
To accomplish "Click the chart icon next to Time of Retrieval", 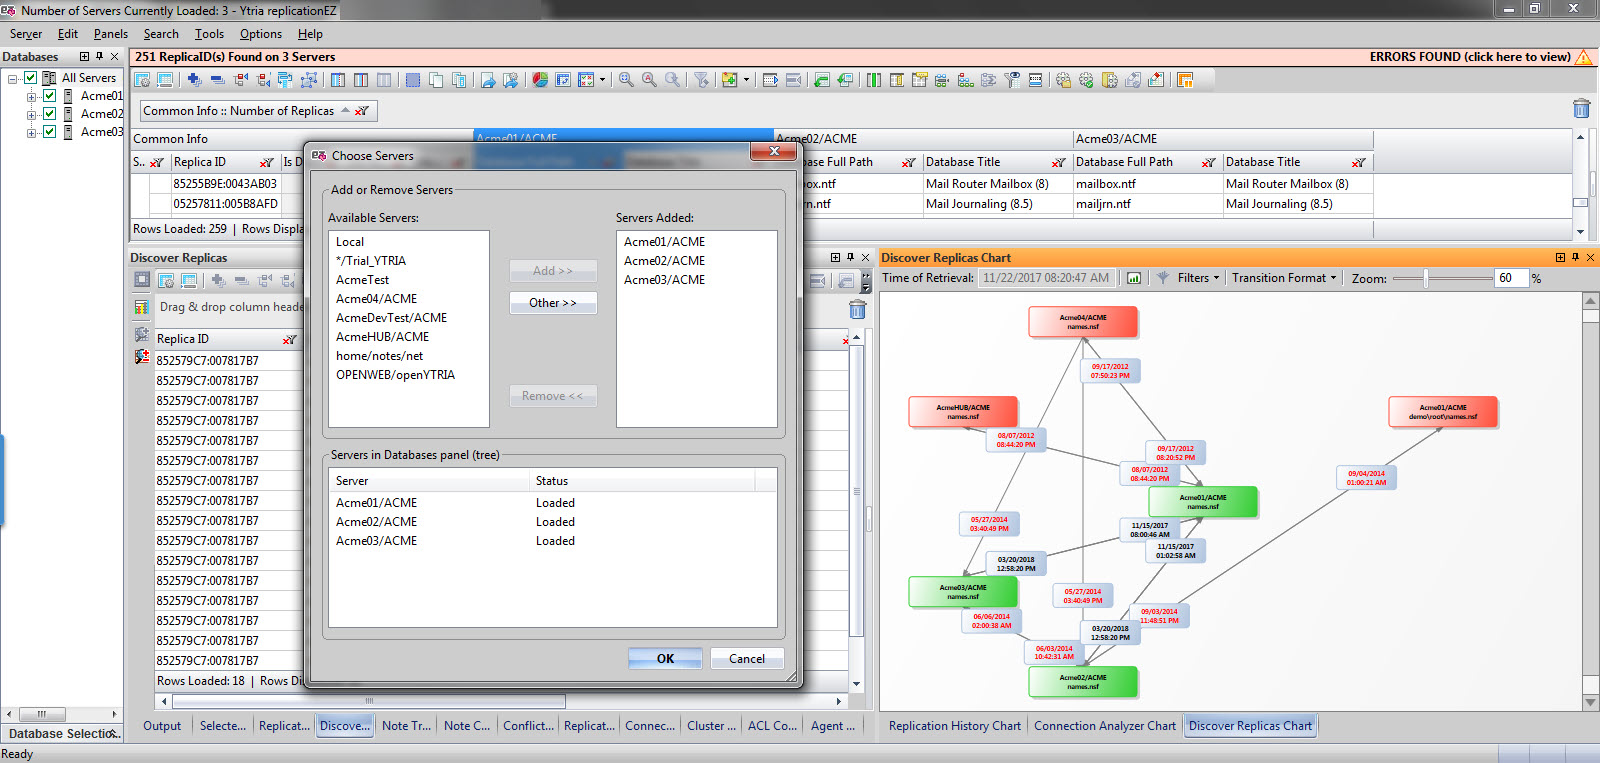I will [x=1134, y=278].
